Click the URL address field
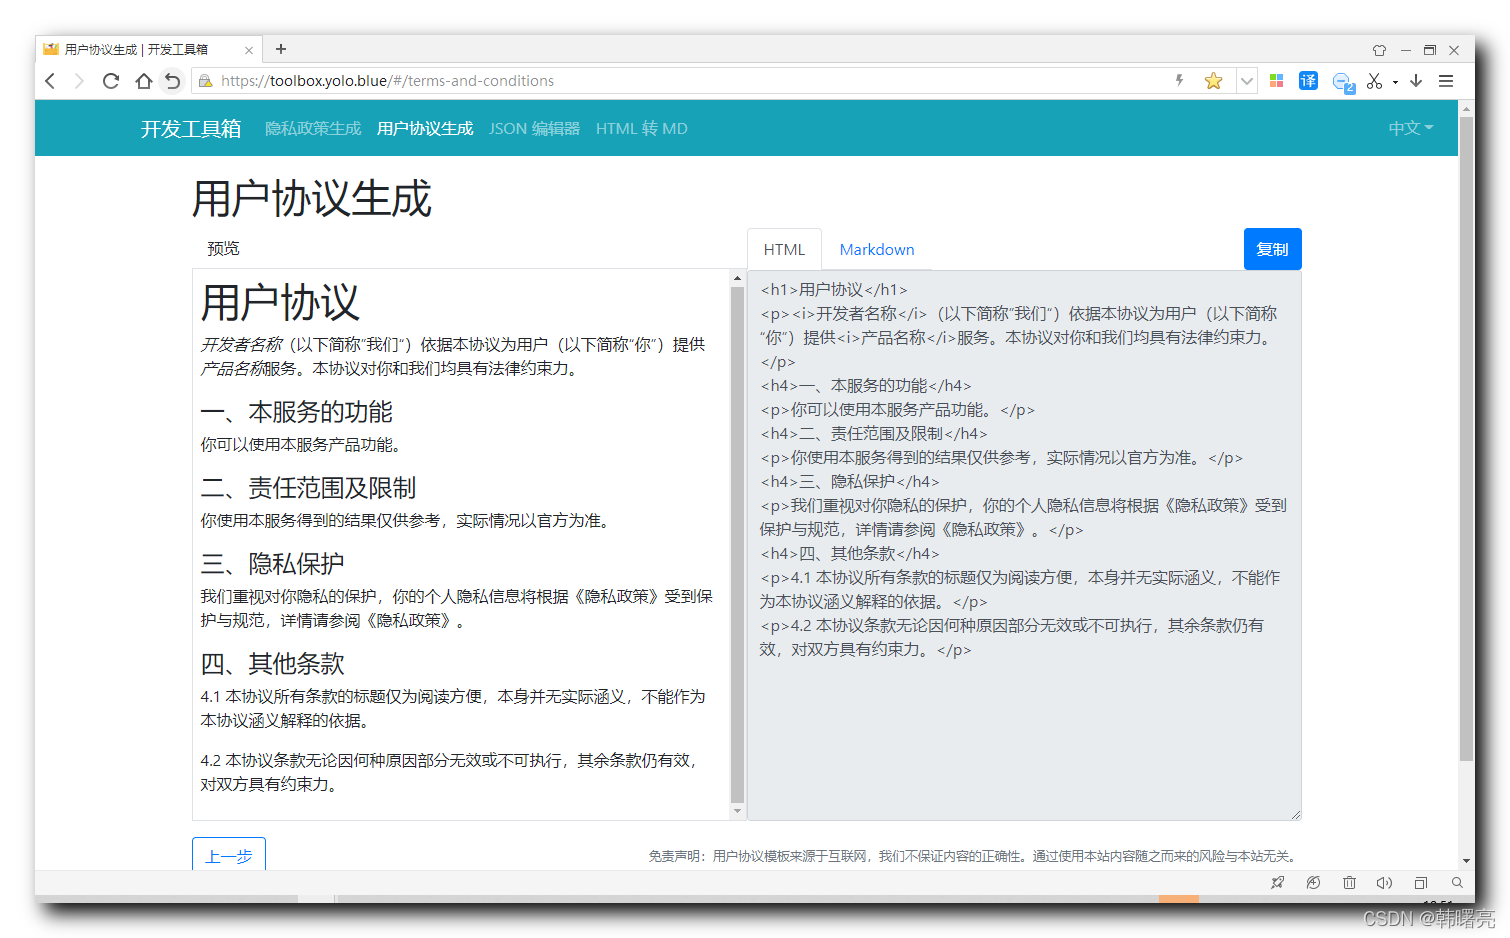This screenshot has width=1510, height=938. coord(690,81)
